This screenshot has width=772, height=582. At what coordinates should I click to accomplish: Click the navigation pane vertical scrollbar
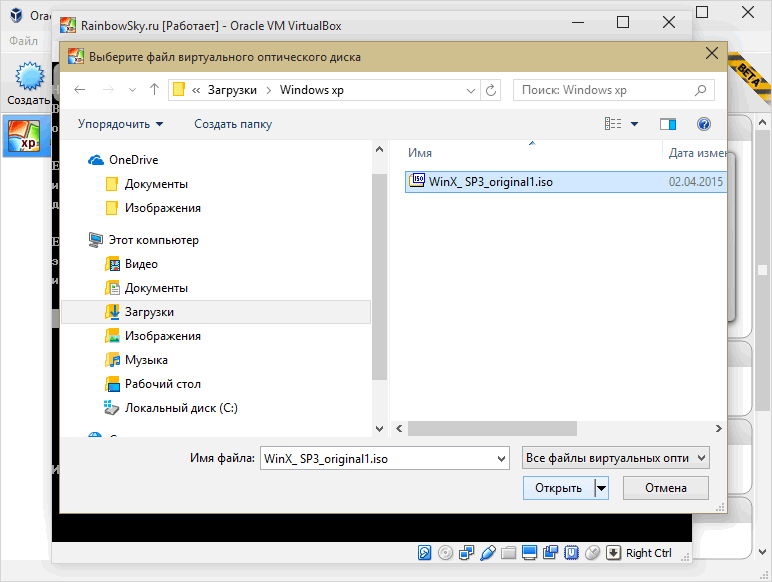[x=379, y=277]
